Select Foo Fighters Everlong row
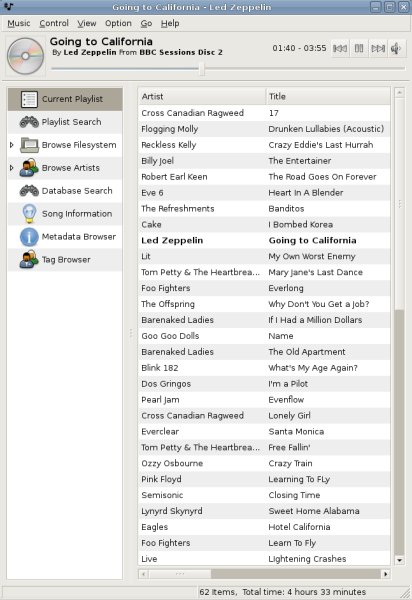Screen dimensions: 412x600 pyautogui.click(x=264, y=288)
